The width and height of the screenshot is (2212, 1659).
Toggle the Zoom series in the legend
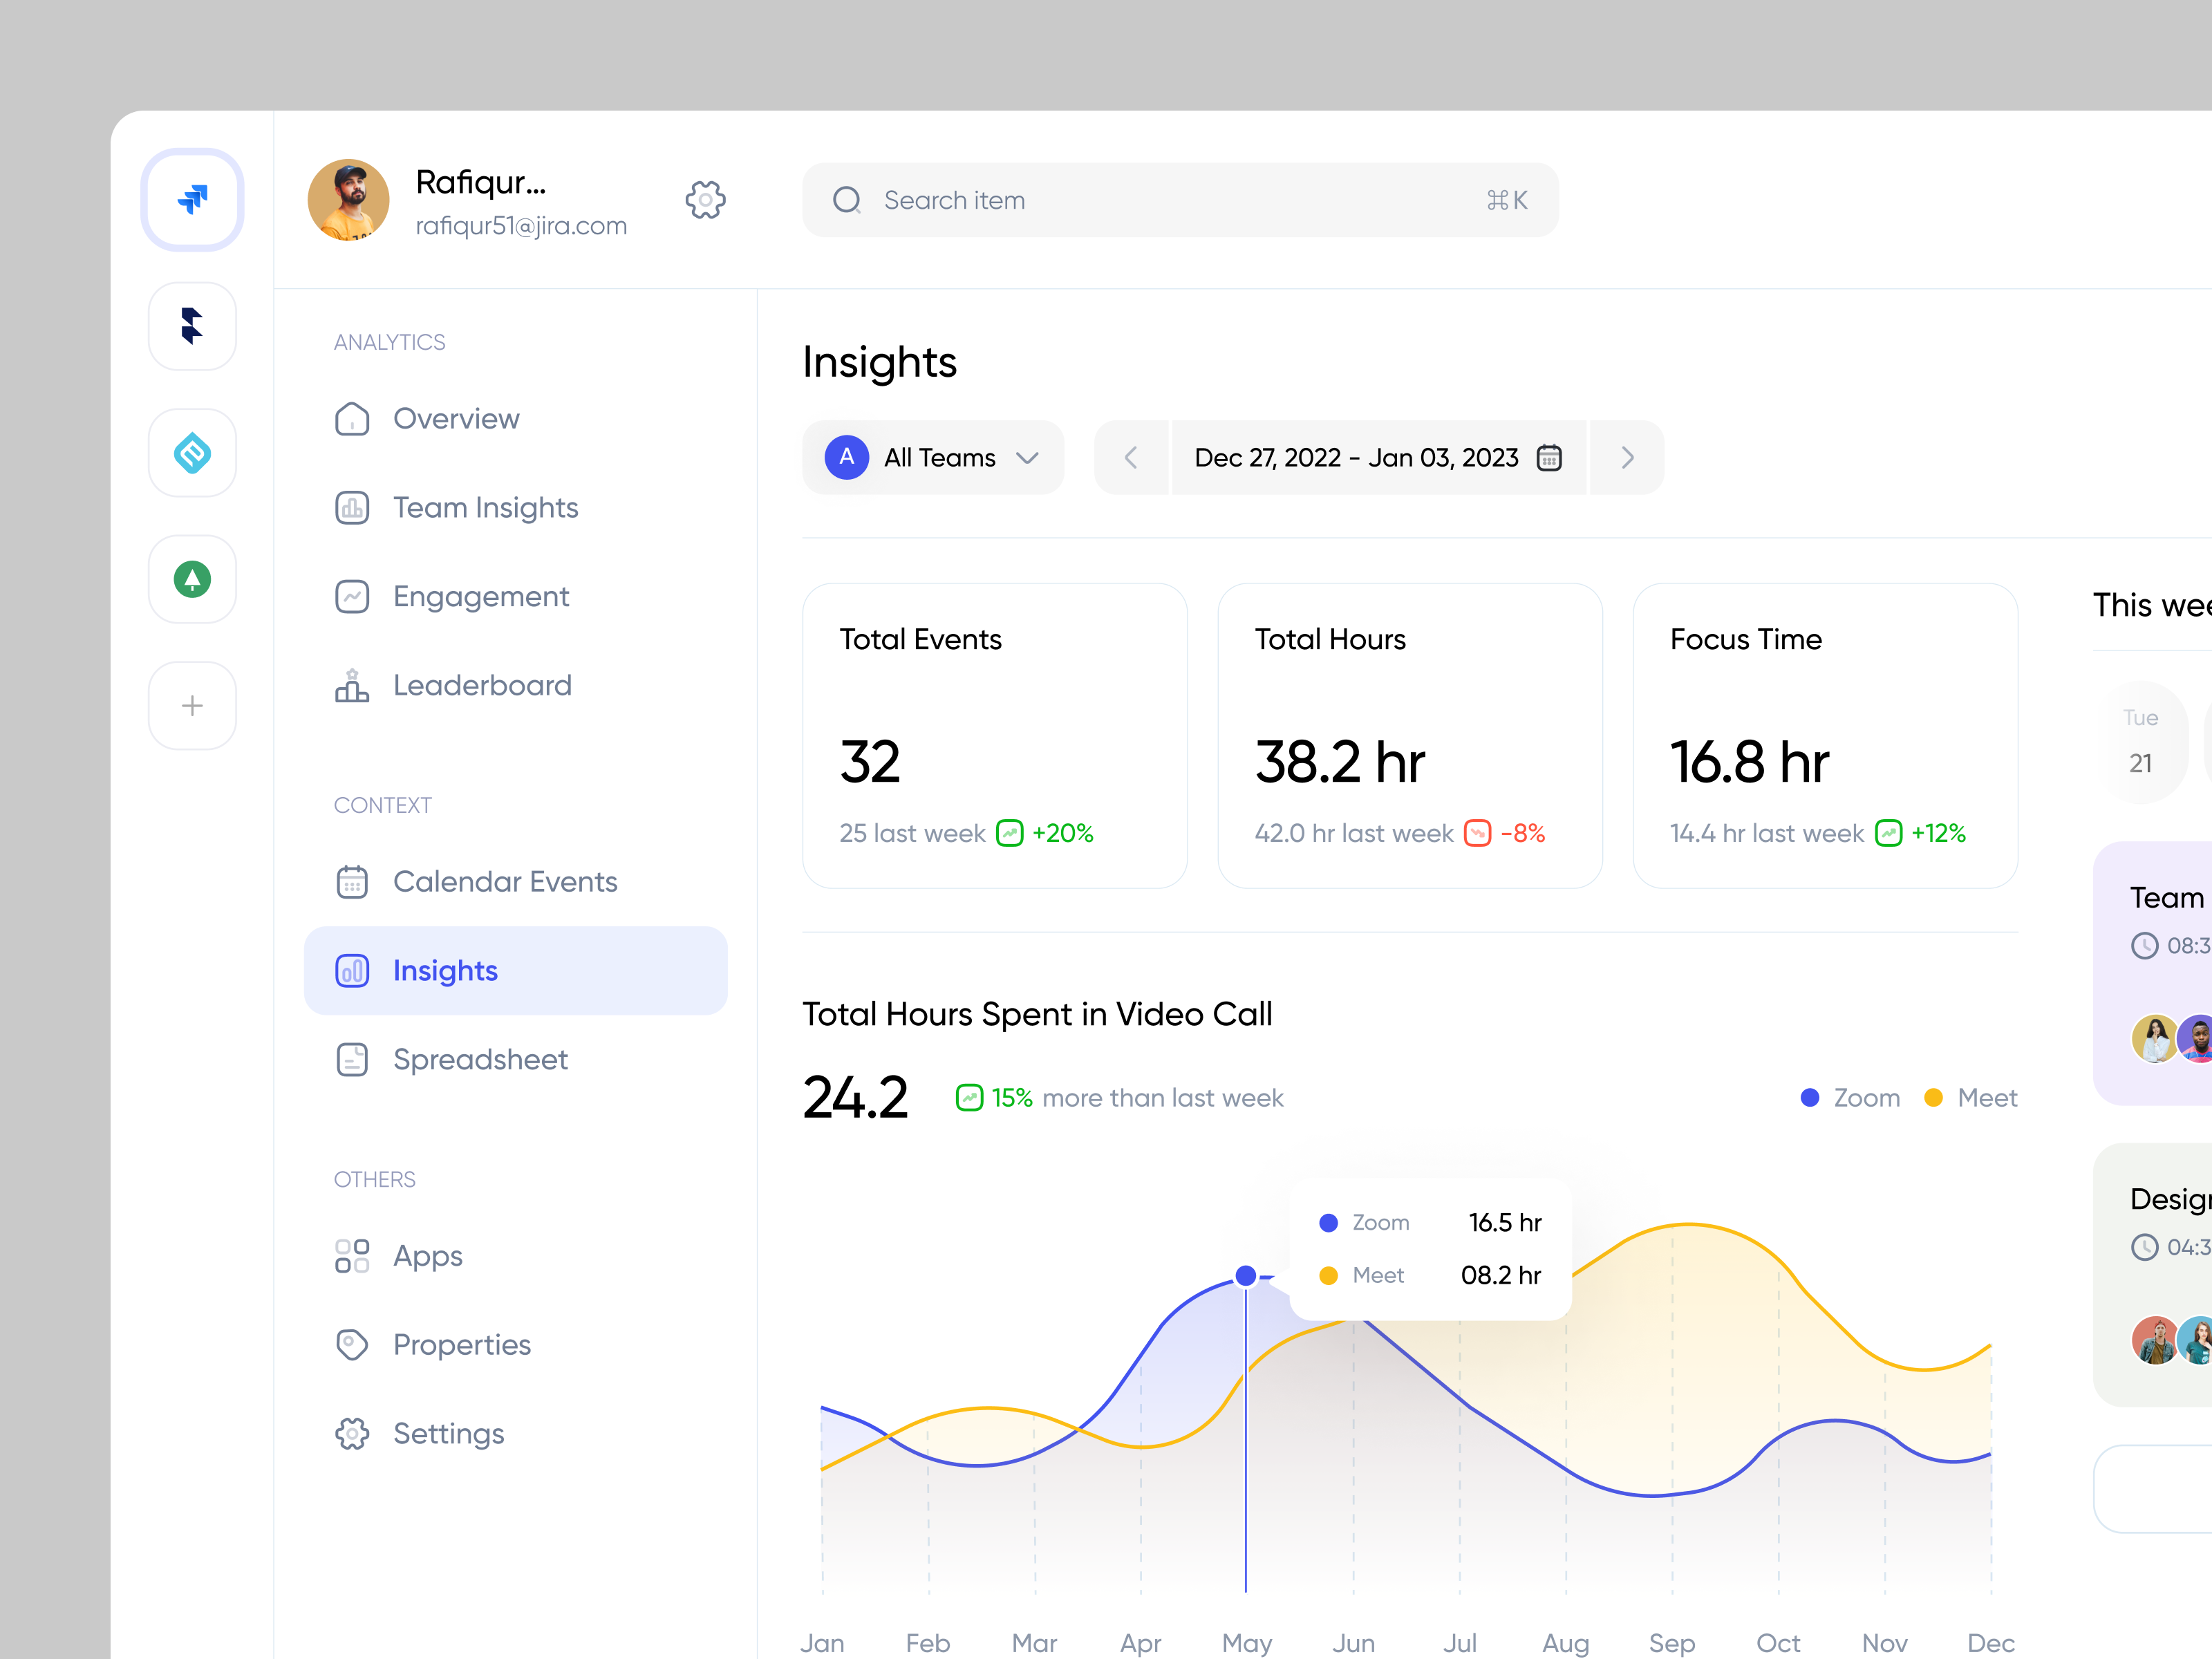point(1849,1097)
